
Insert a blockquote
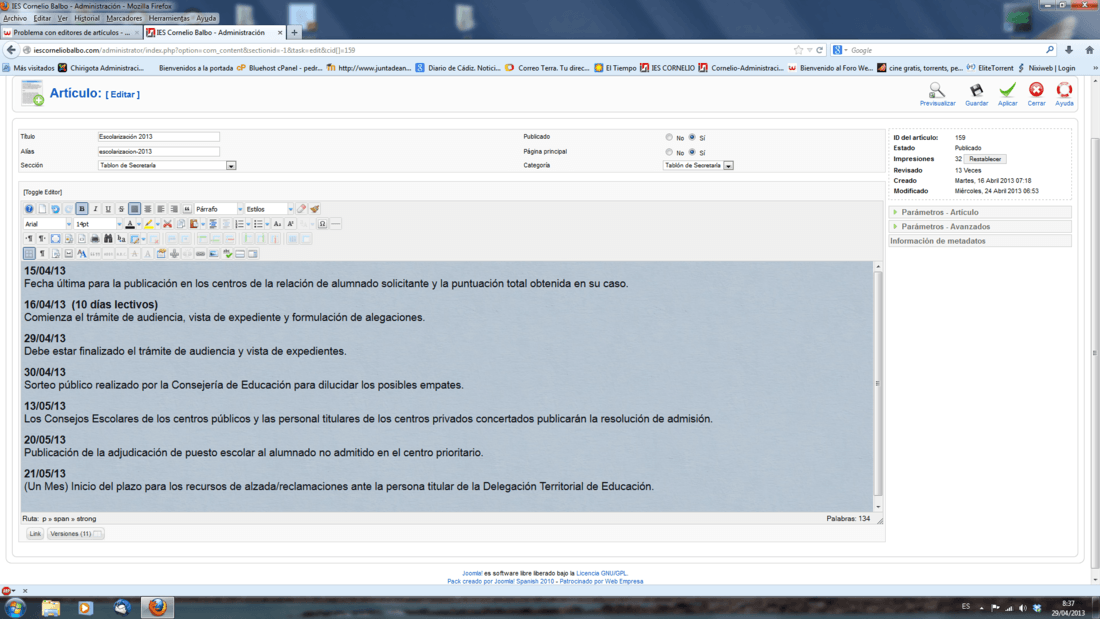tap(187, 209)
